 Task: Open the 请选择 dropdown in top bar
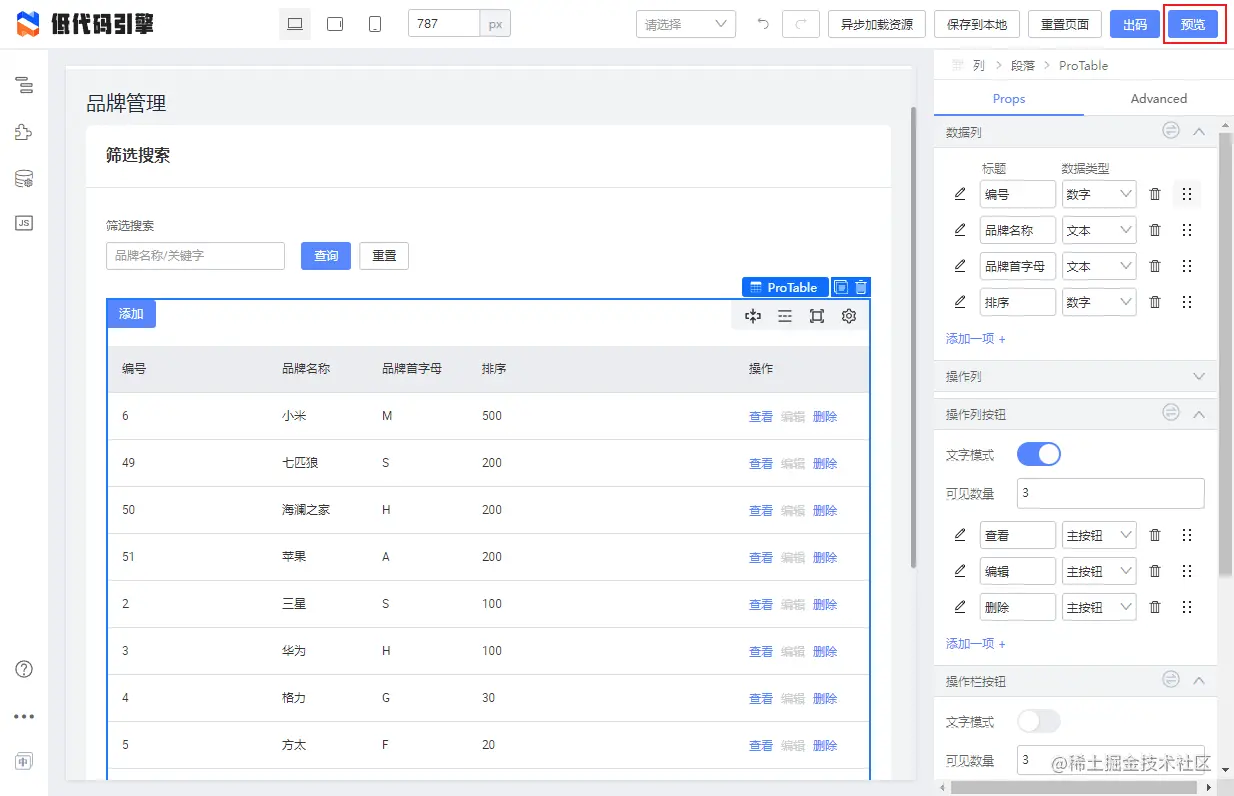pyautogui.click(x=686, y=24)
